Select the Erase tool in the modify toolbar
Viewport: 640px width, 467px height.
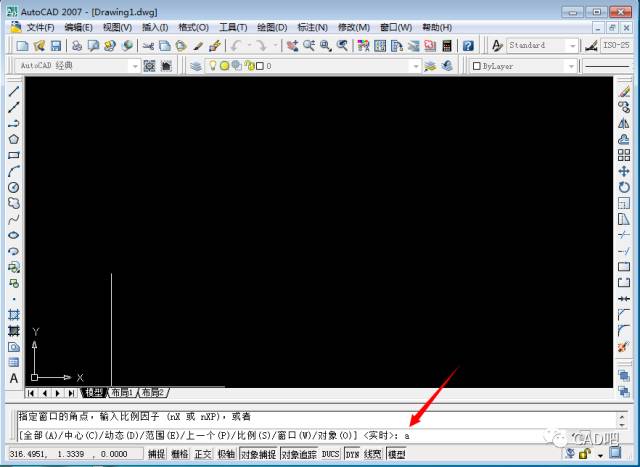[x=624, y=91]
